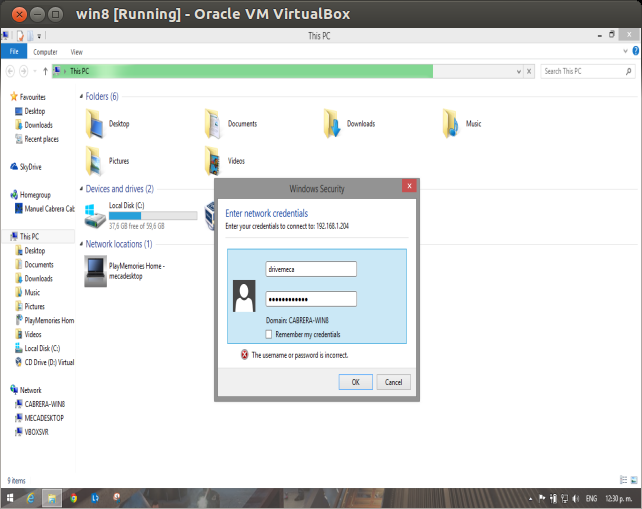The width and height of the screenshot is (642, 509).
Task: Select CABRERA-WIN8 under Network
Action: pos(40,404)
